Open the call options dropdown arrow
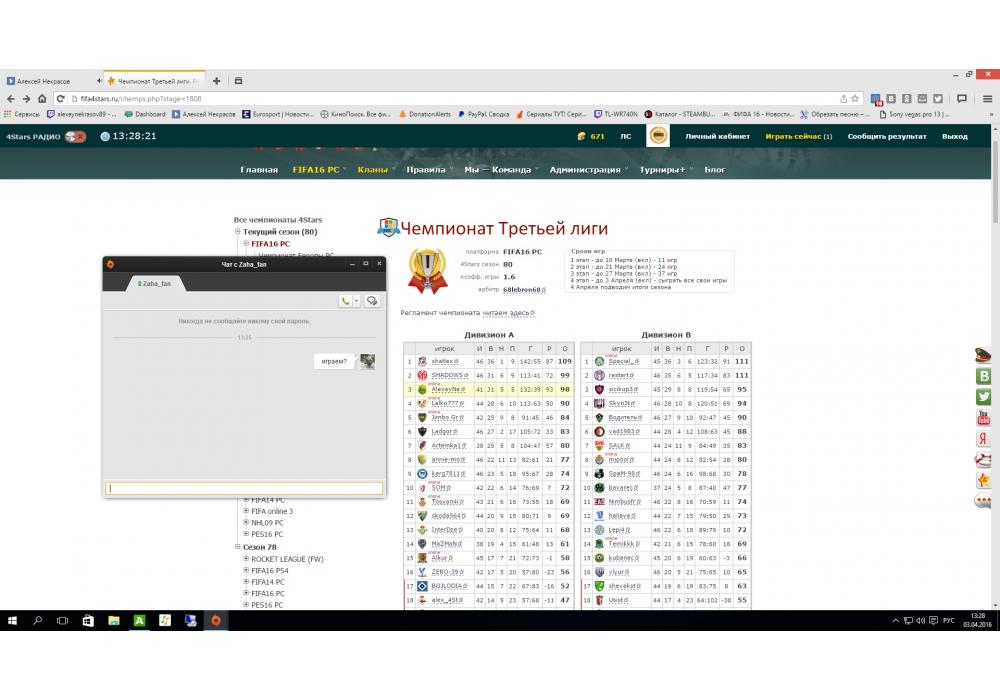The width and height of the screenshot is (1000, 700). (x=356, y=300)
